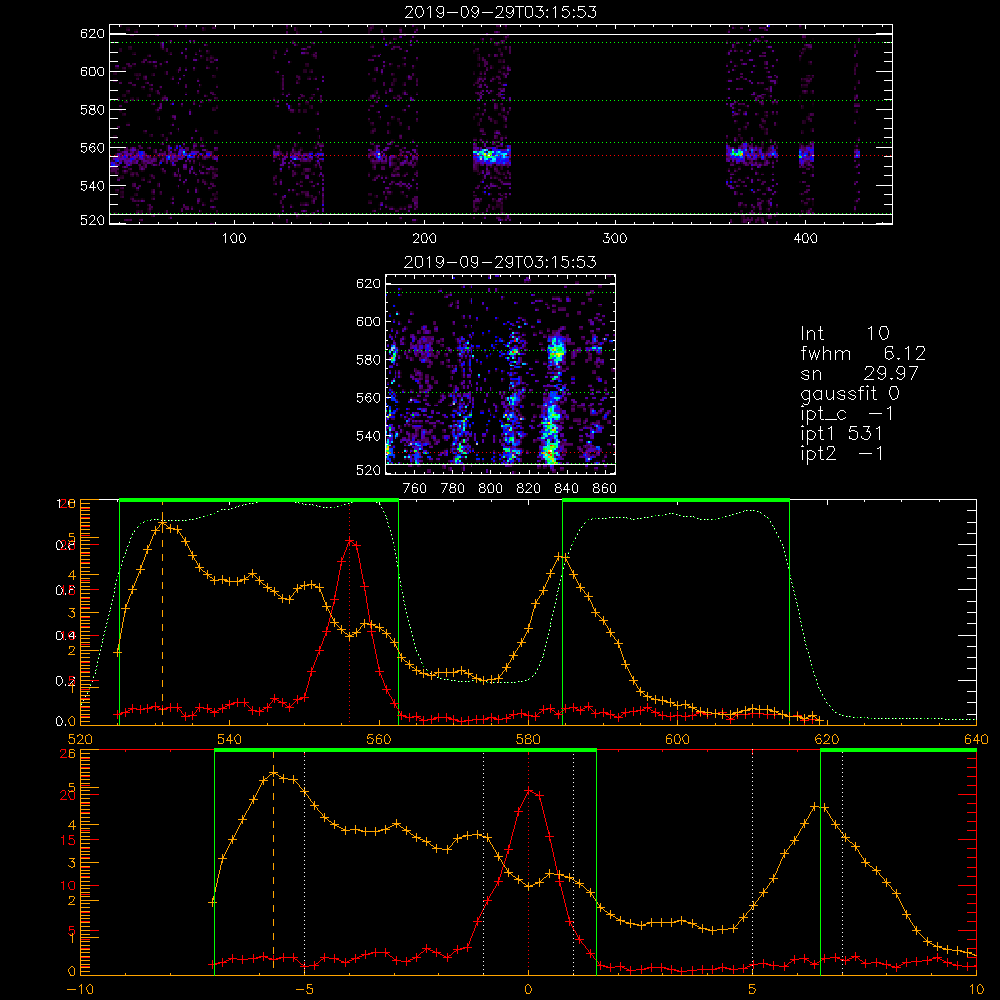Screen dimensions: 1000x1000
Task: Click x-axis label 860 of middle image
Action: (605, 489)
